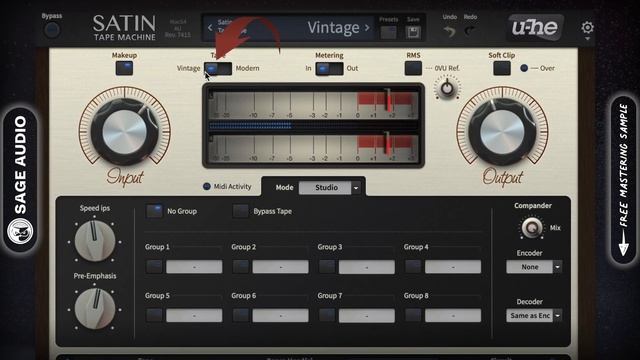640x360 pixels.
Task: Click the Group 8 name field
Action: coord(453,315)
